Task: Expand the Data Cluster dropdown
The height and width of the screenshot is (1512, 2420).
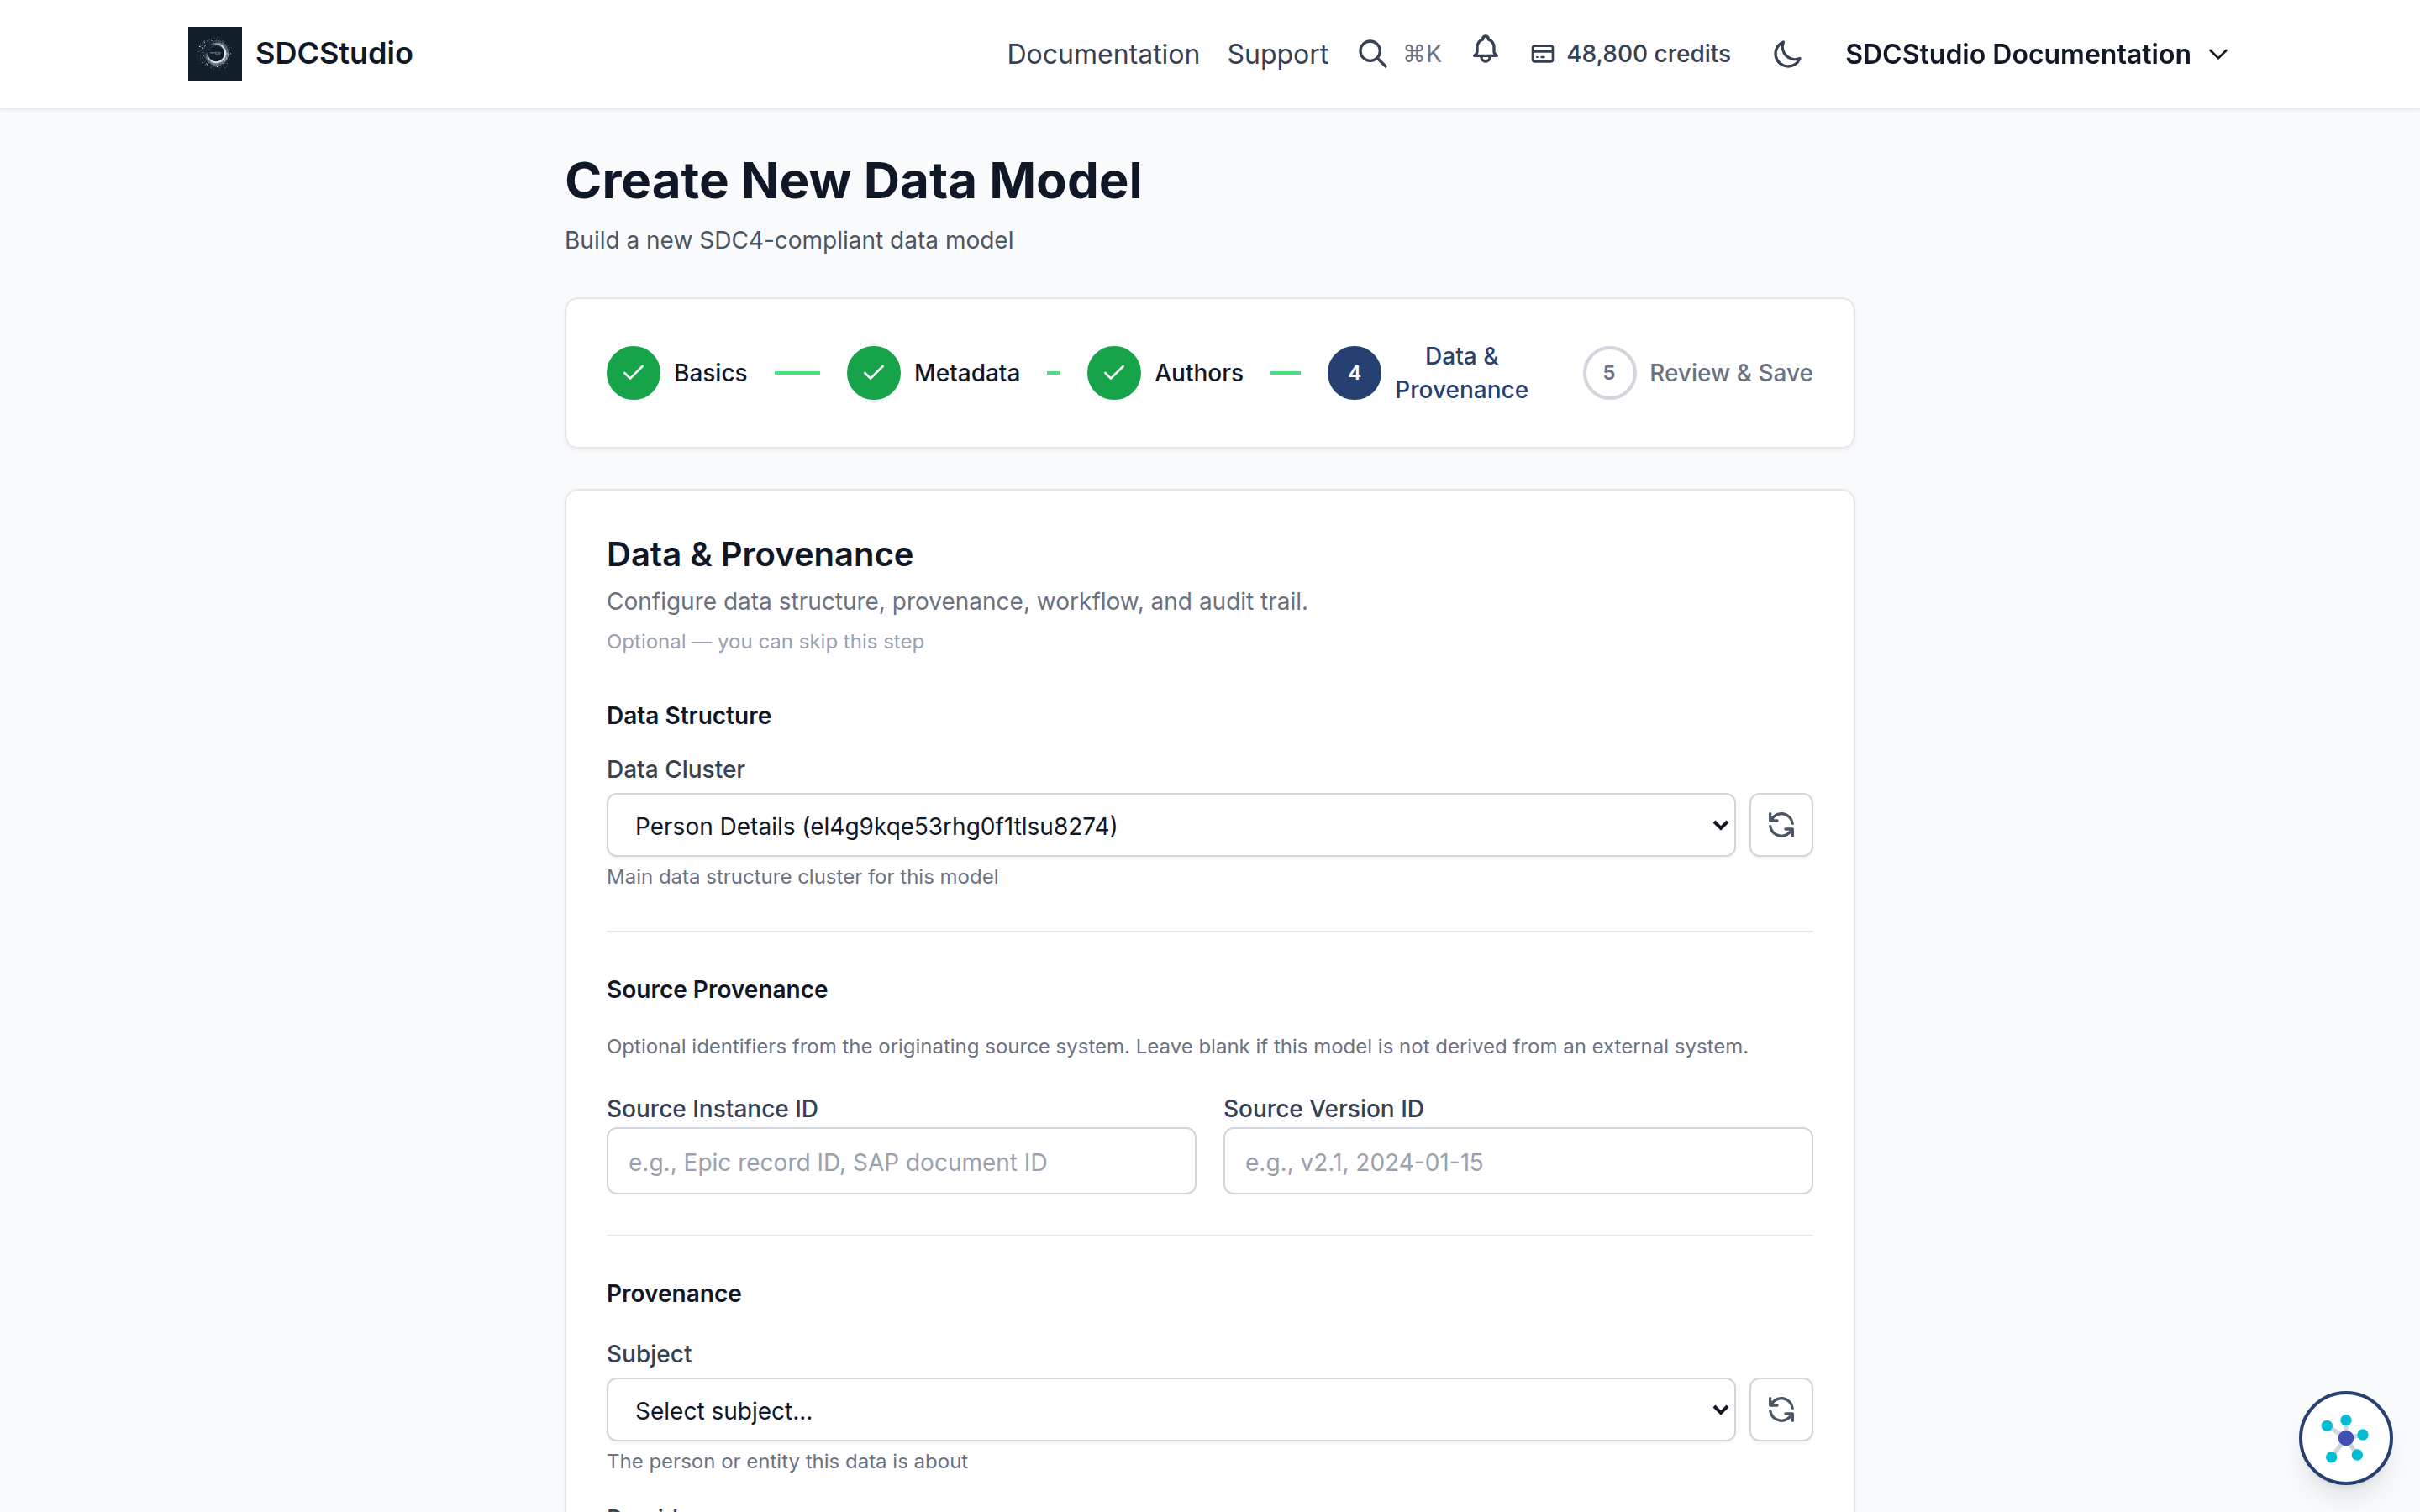Action: (x=1170, y=825)
